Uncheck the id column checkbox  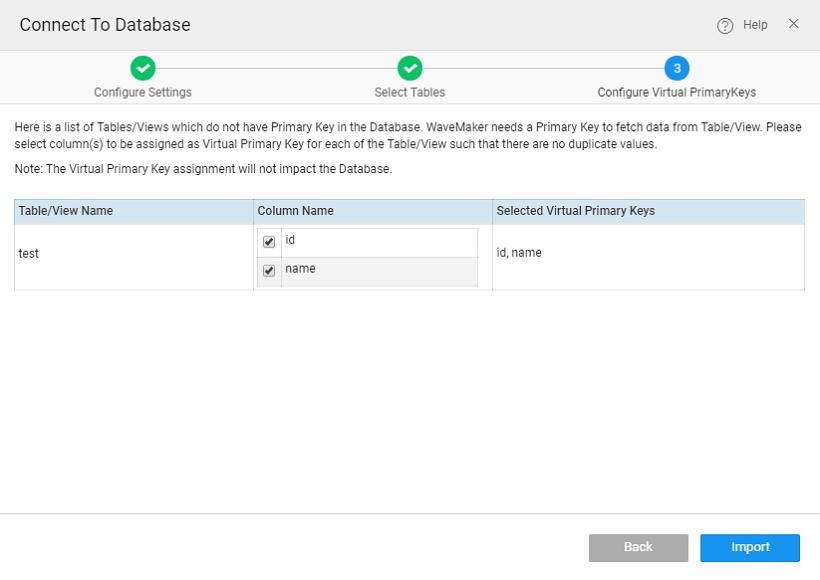269,242
